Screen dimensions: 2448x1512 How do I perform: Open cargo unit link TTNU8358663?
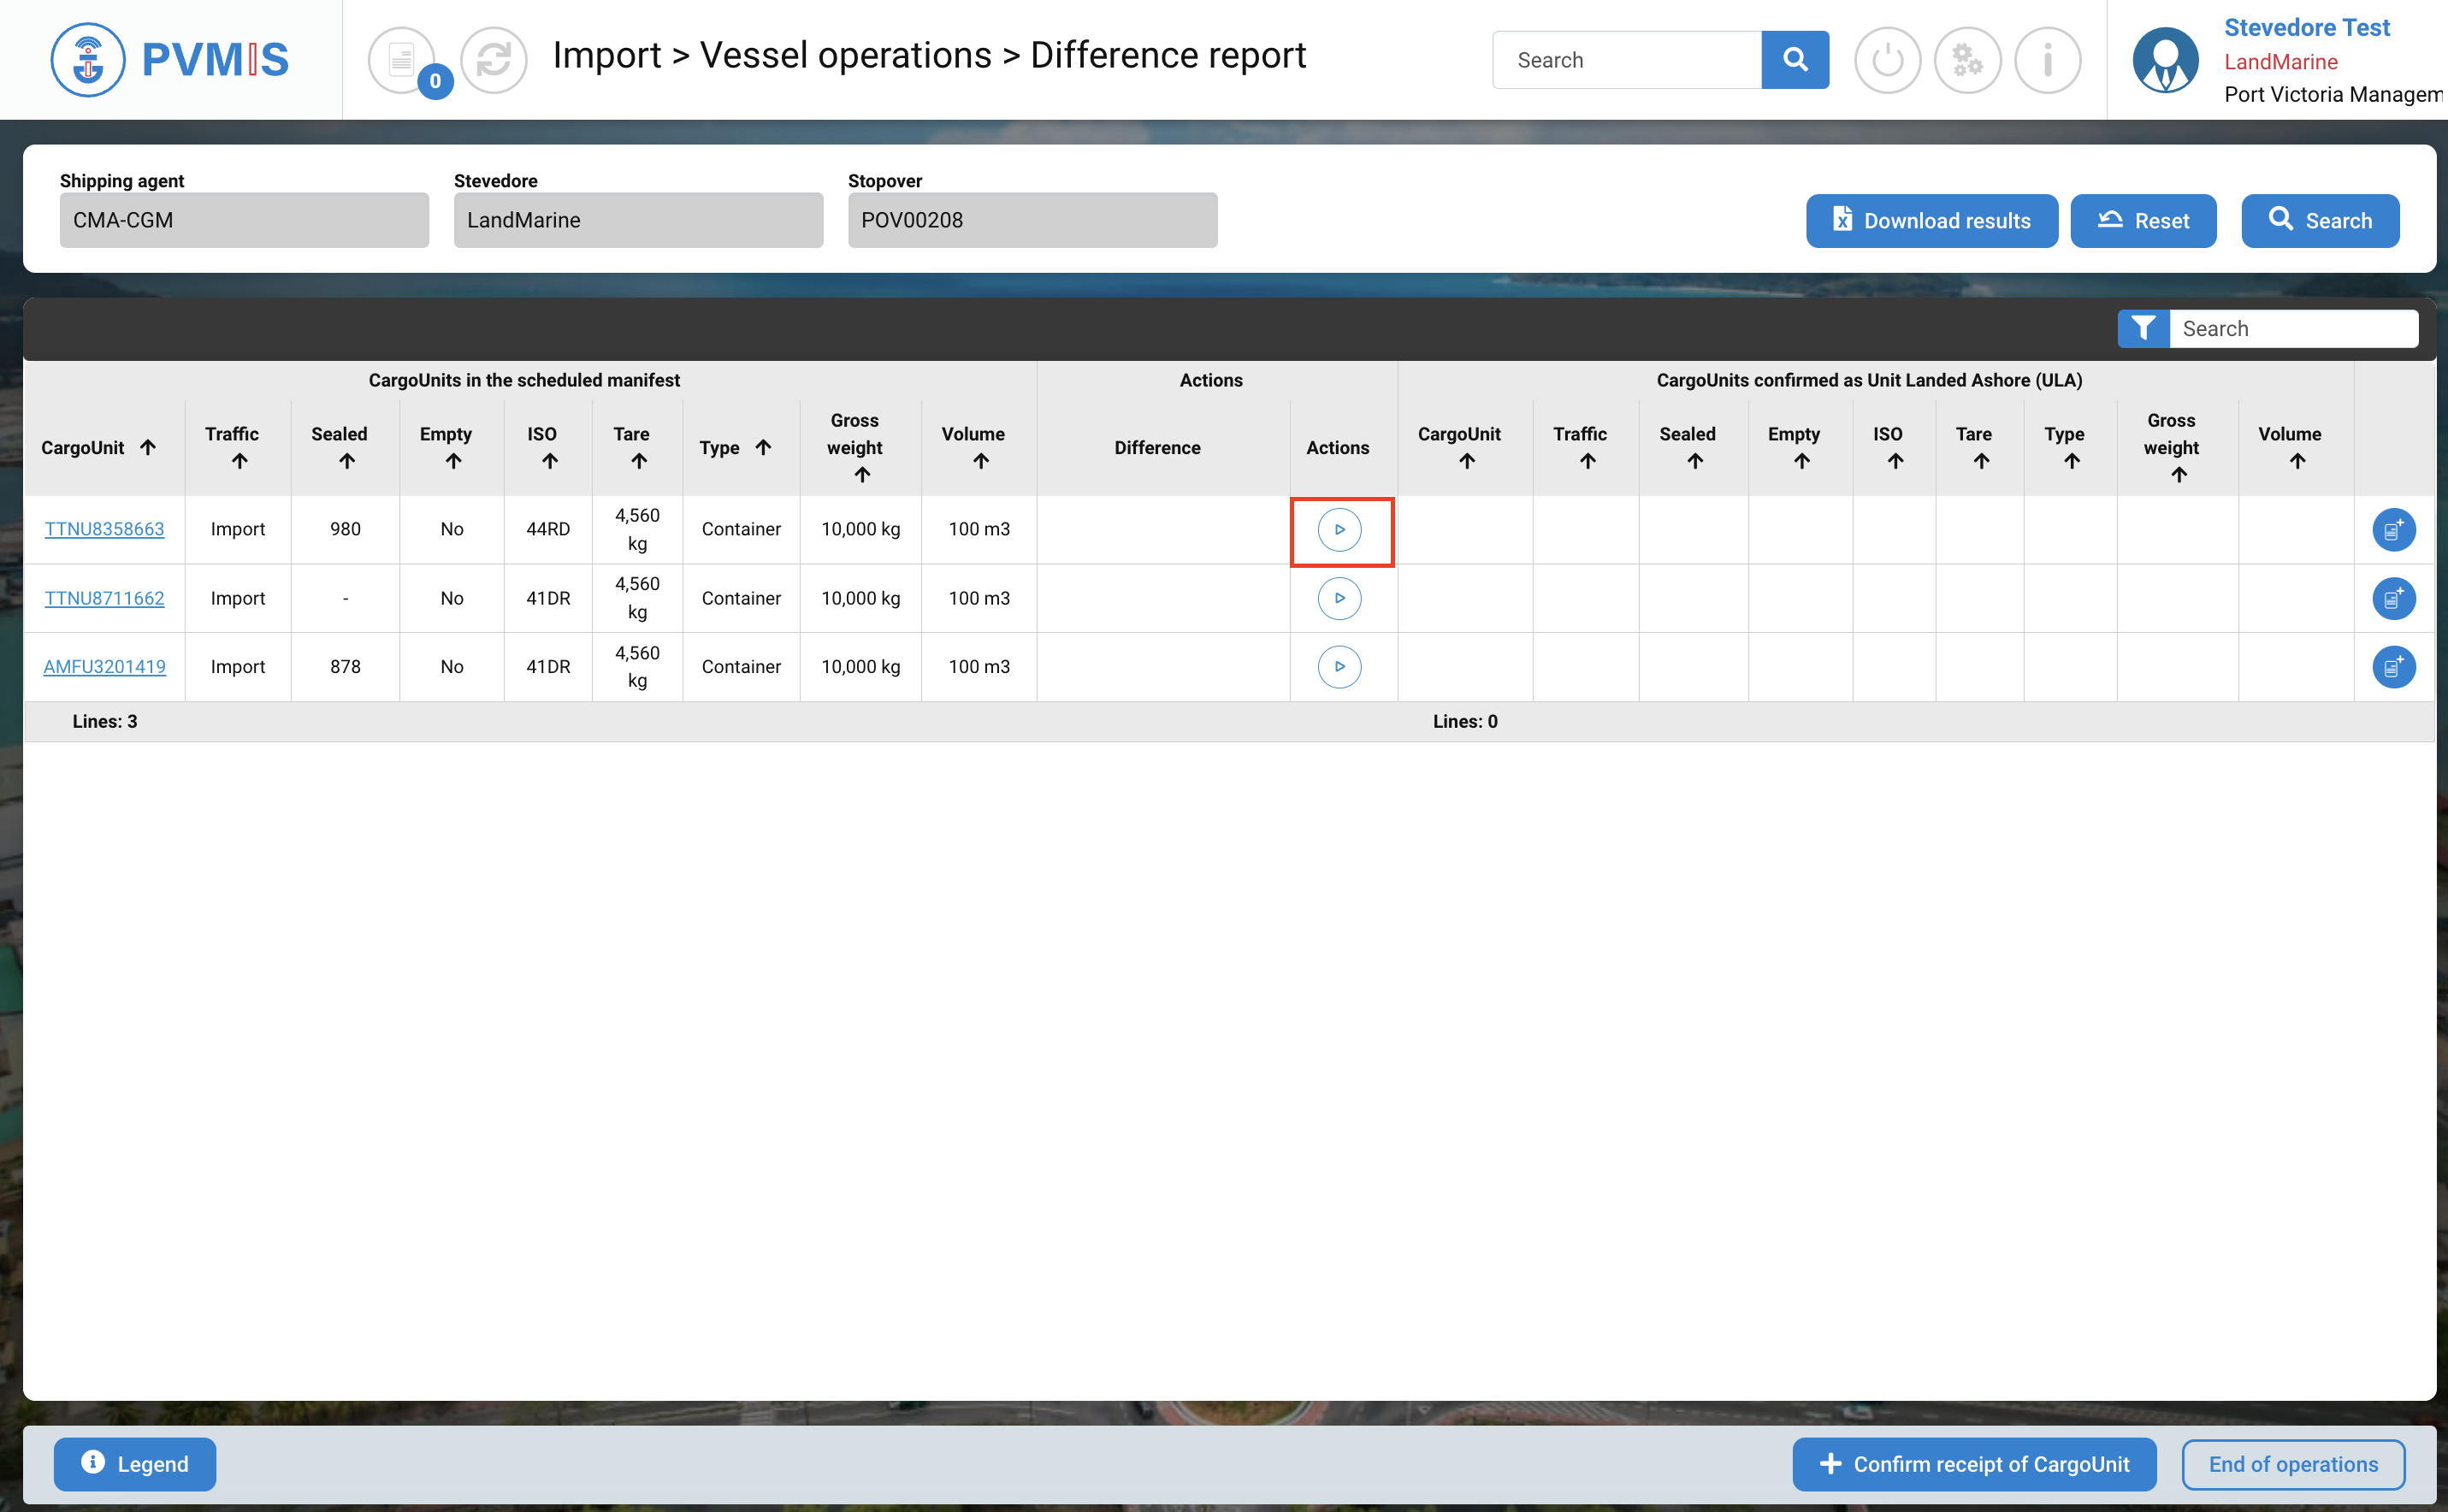tap(104, 529)
